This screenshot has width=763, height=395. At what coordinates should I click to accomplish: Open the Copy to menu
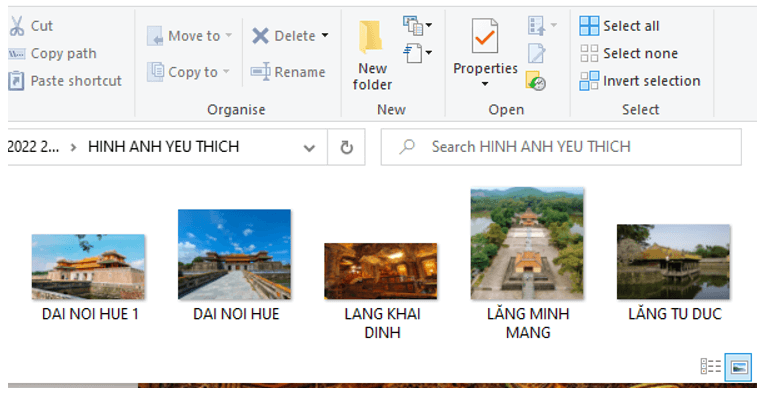188,72
